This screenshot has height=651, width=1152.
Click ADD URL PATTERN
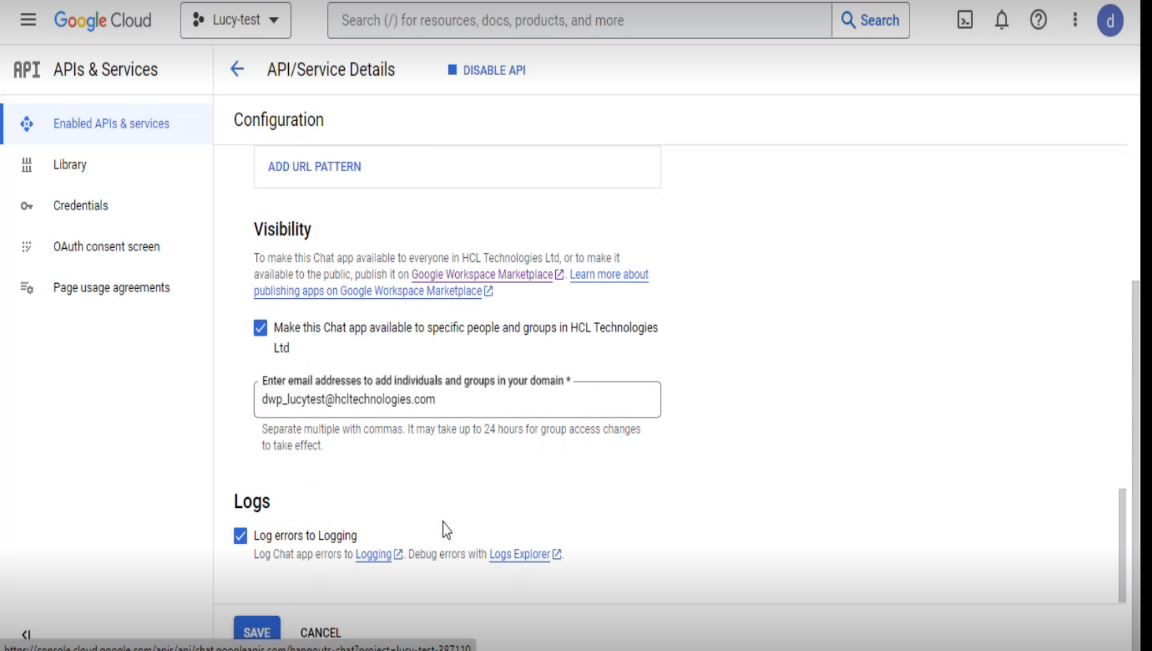pos(314,167)
